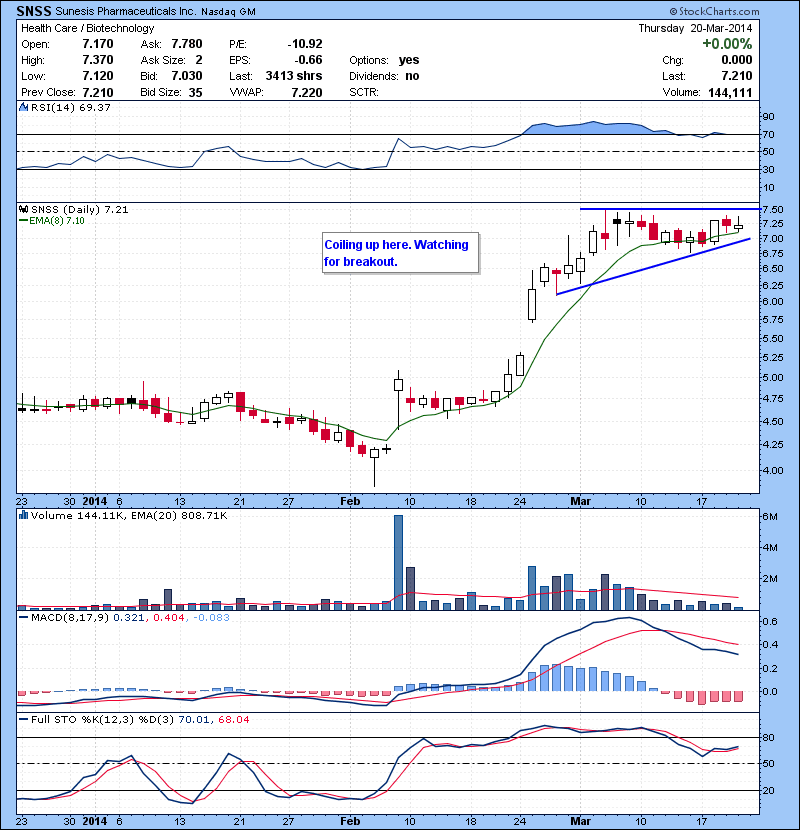Image resolution: width=800 pixels, height=830 pixels.
Task: Click the VWAP value 7.220
Action: coord(307,93)
